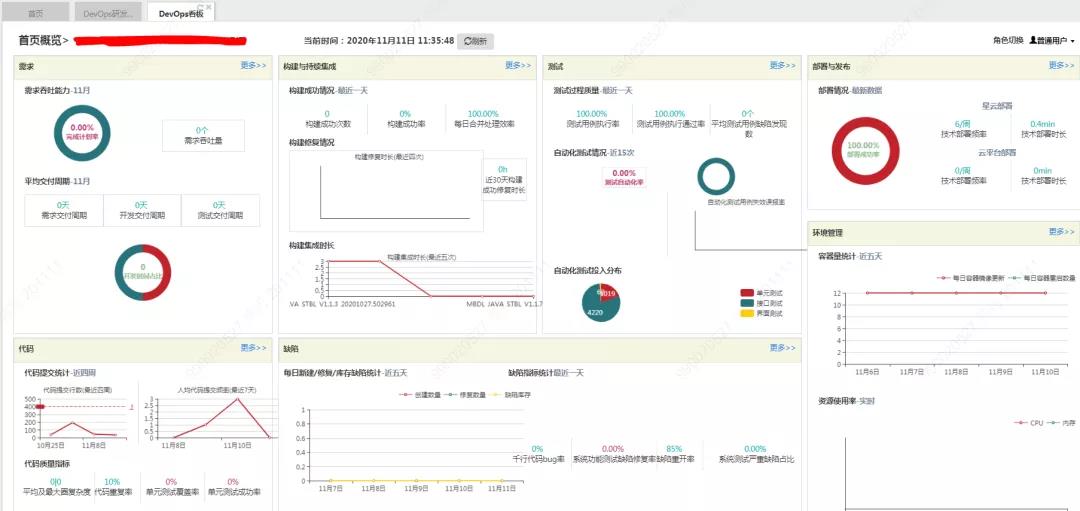This screenshot has height=511, width=1080.
Task: Click the 部署成功率 red donut chart
Action: tap(849, 150)
